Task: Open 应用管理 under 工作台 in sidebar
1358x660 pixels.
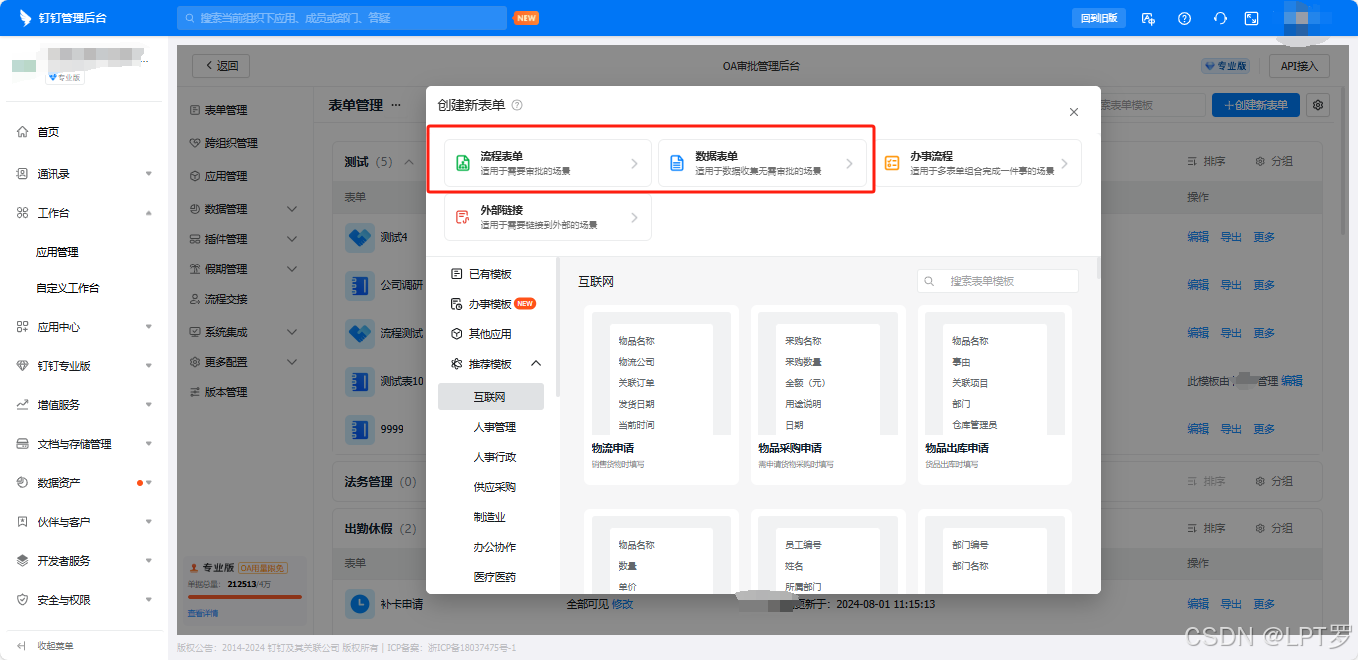Action: pyautogui.click(x=57, y=252)
